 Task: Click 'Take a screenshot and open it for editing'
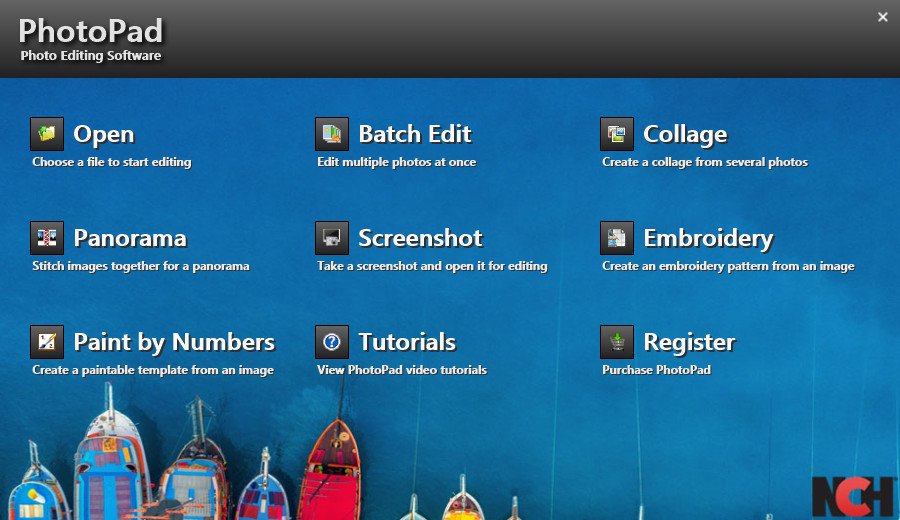[432, 266]
